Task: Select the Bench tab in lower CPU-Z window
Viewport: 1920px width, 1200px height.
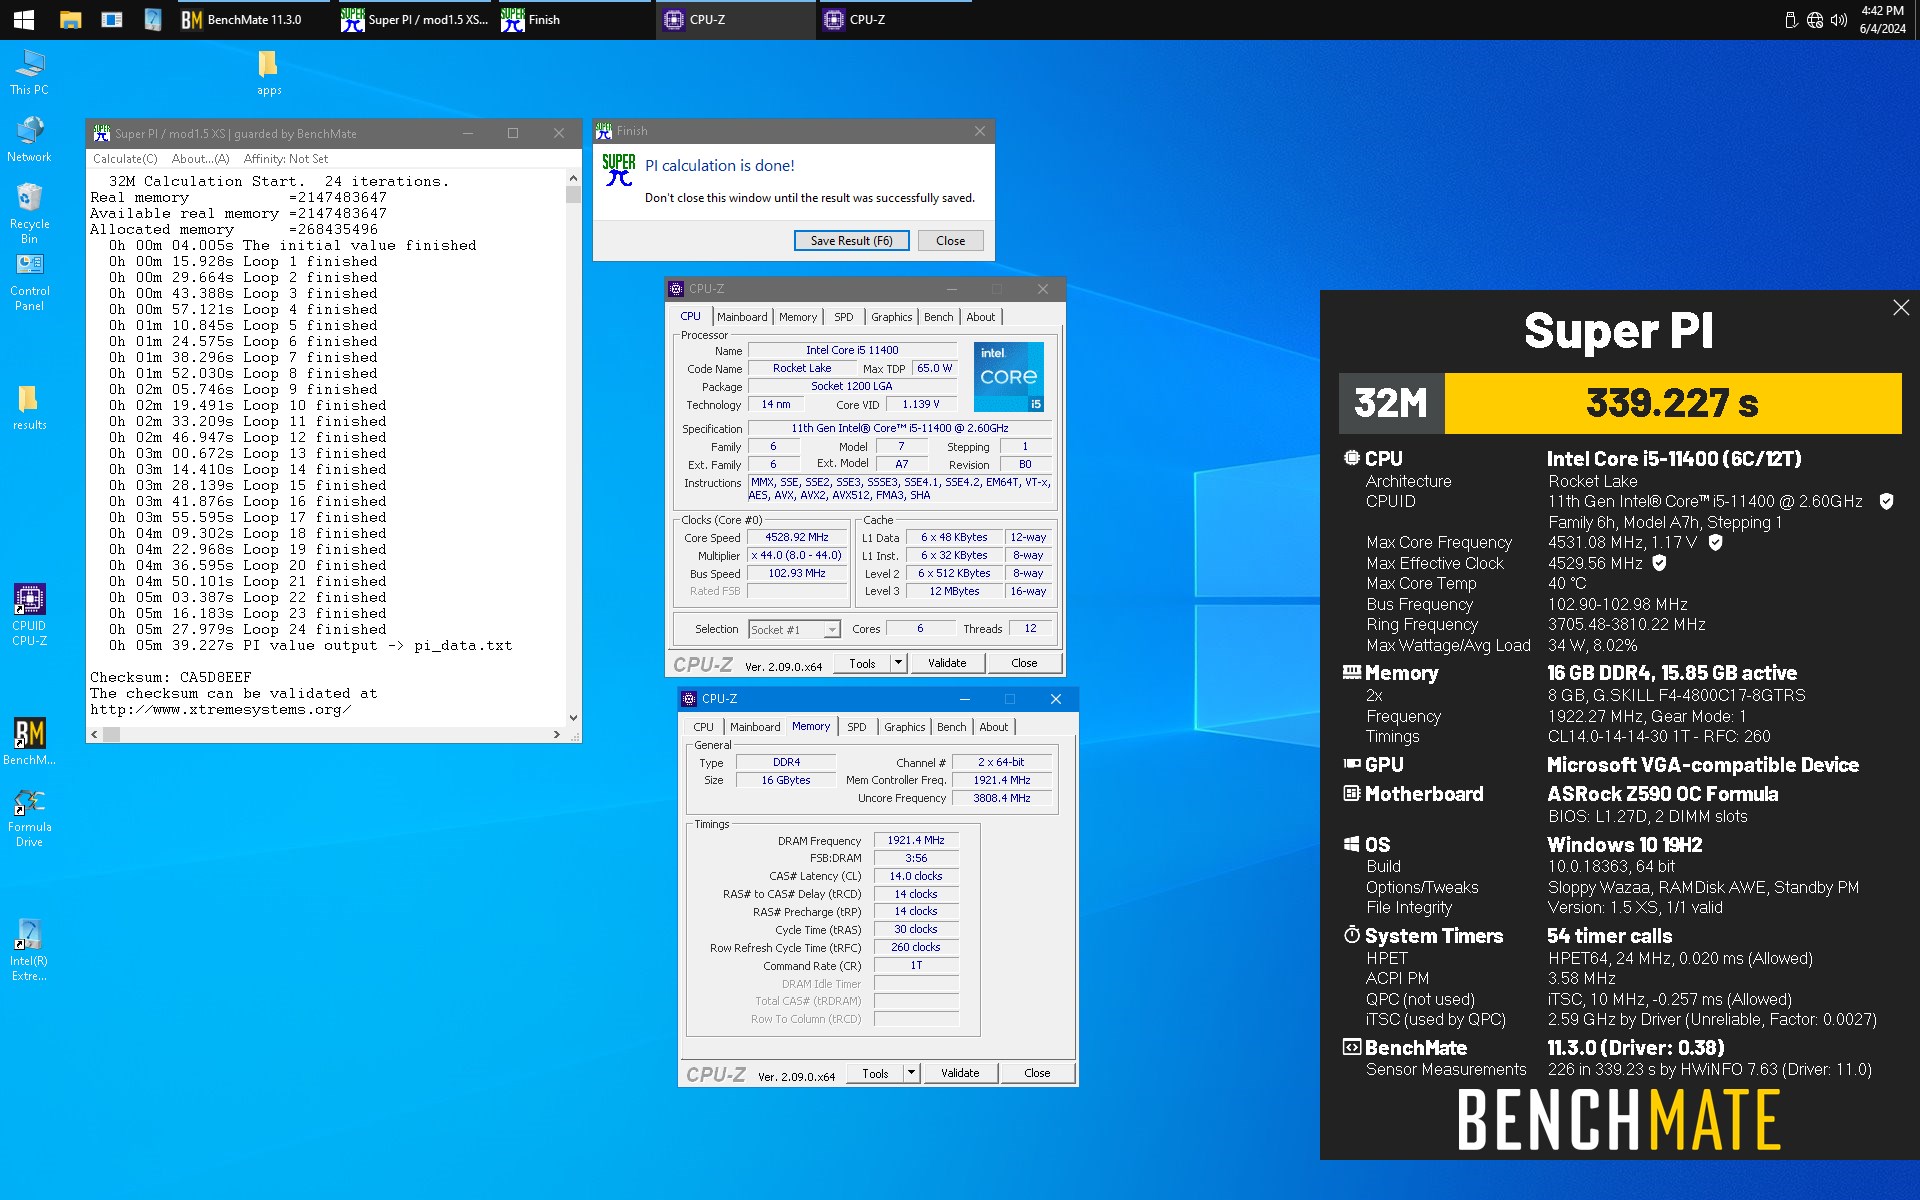Action: tap(951, 727)
